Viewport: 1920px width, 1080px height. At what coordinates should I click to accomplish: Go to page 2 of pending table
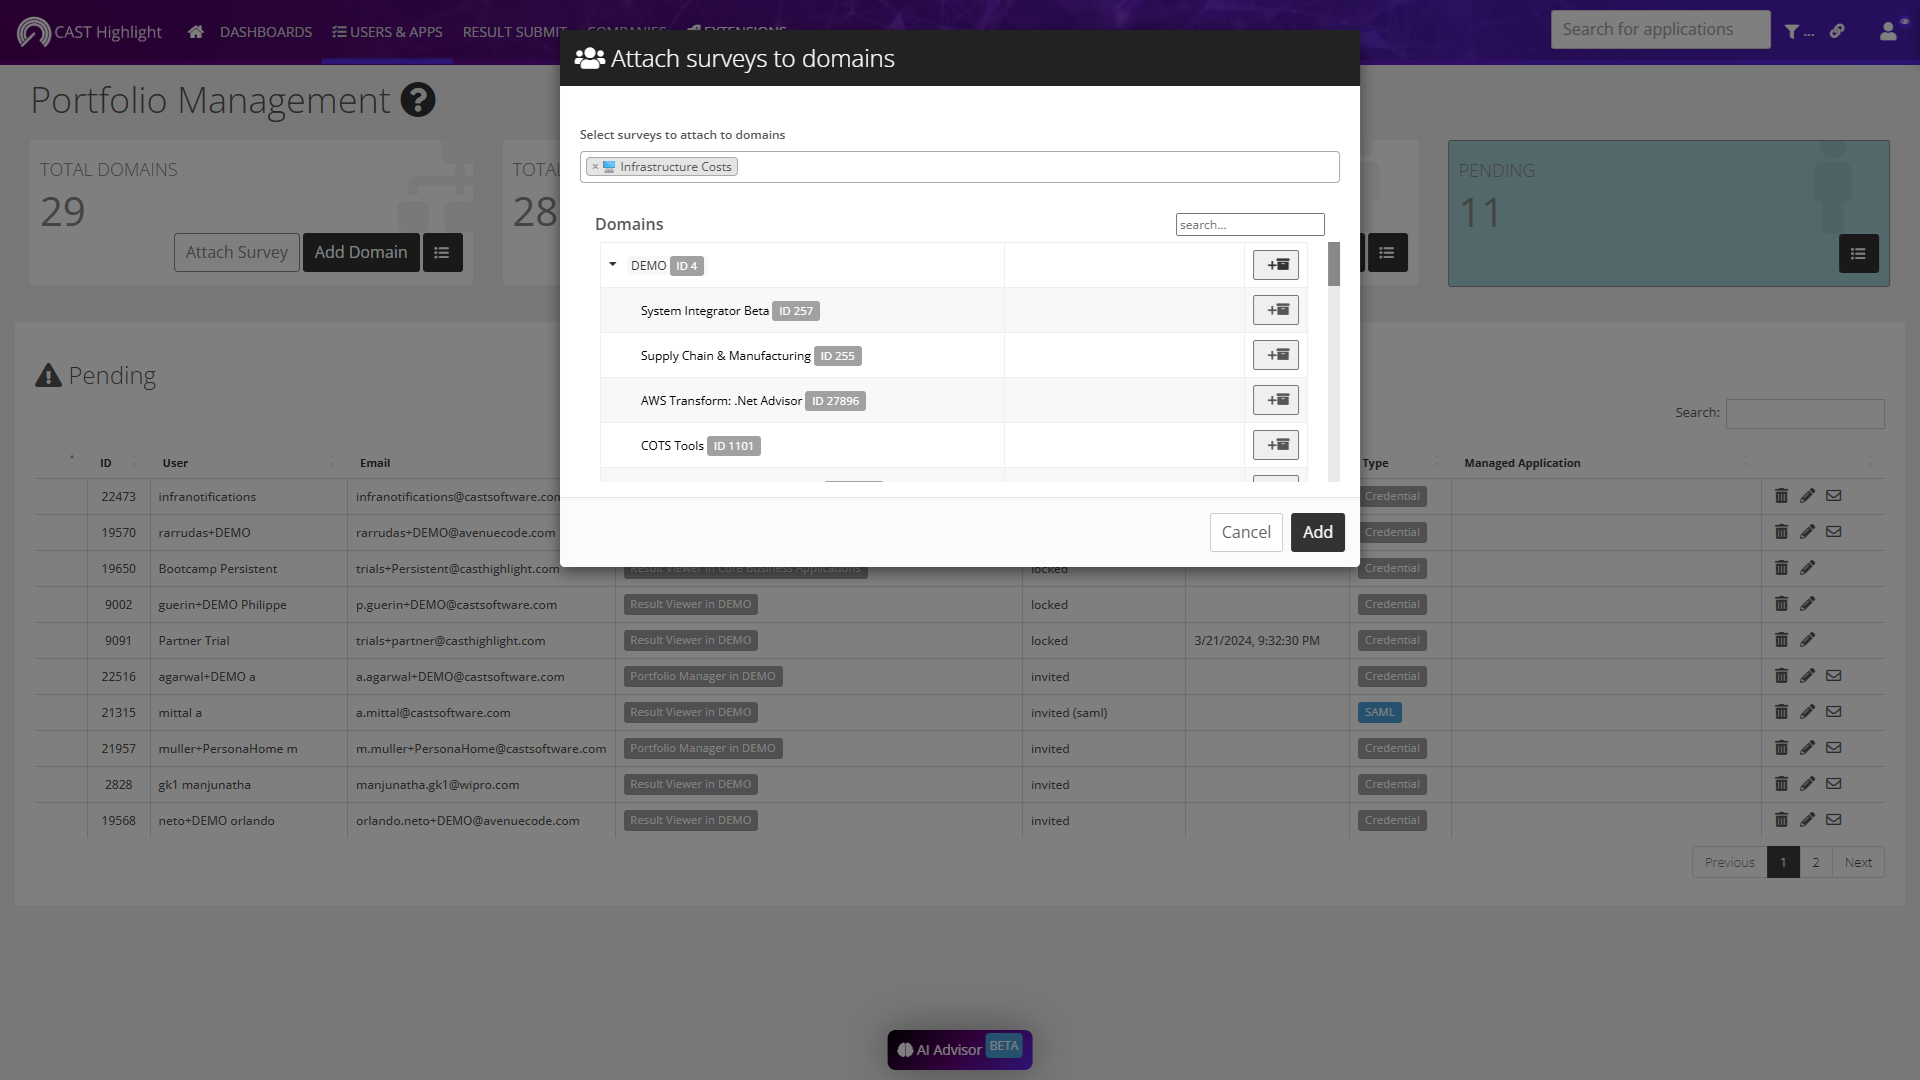tap(1816, 862)
